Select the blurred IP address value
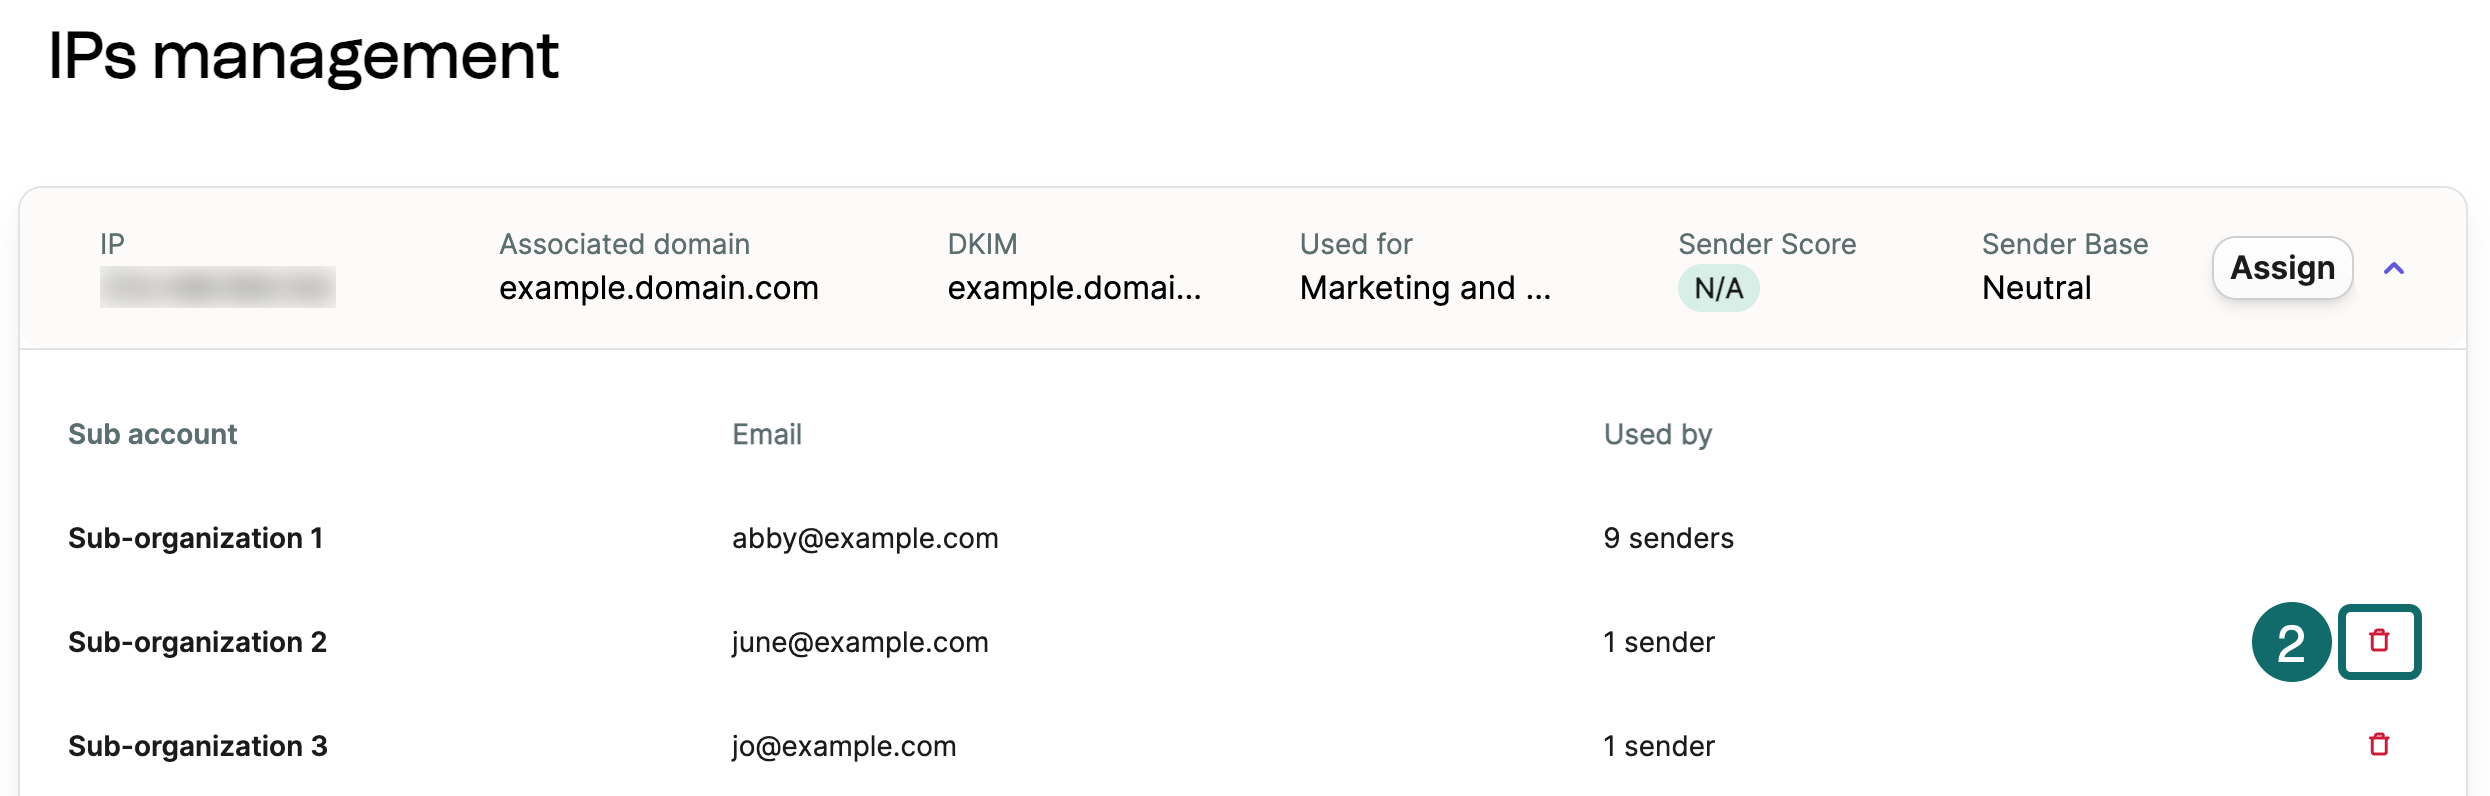 (x=218, y=287)
